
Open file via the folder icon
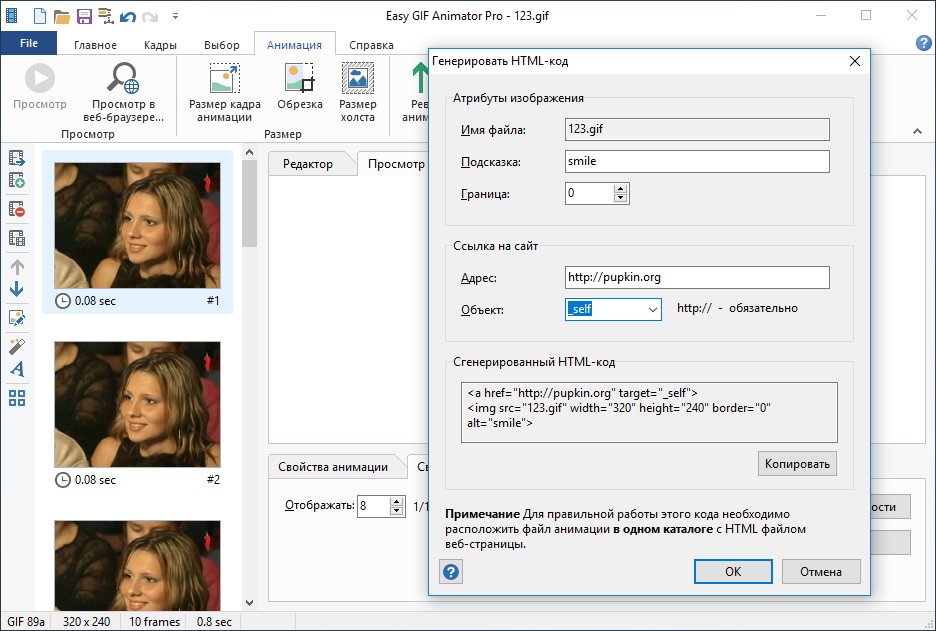(x=61, y=16)
